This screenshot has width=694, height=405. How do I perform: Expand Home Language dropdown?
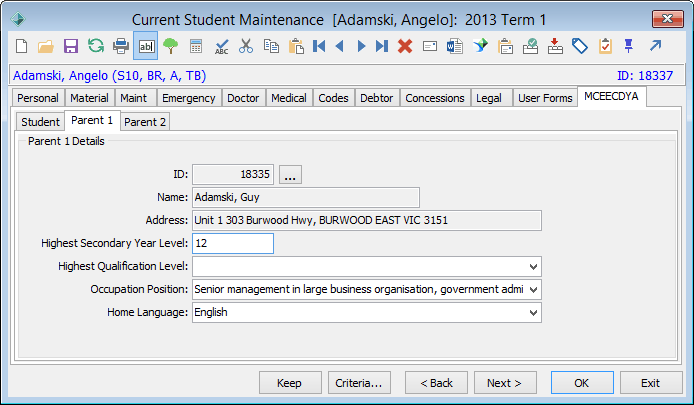533,312
